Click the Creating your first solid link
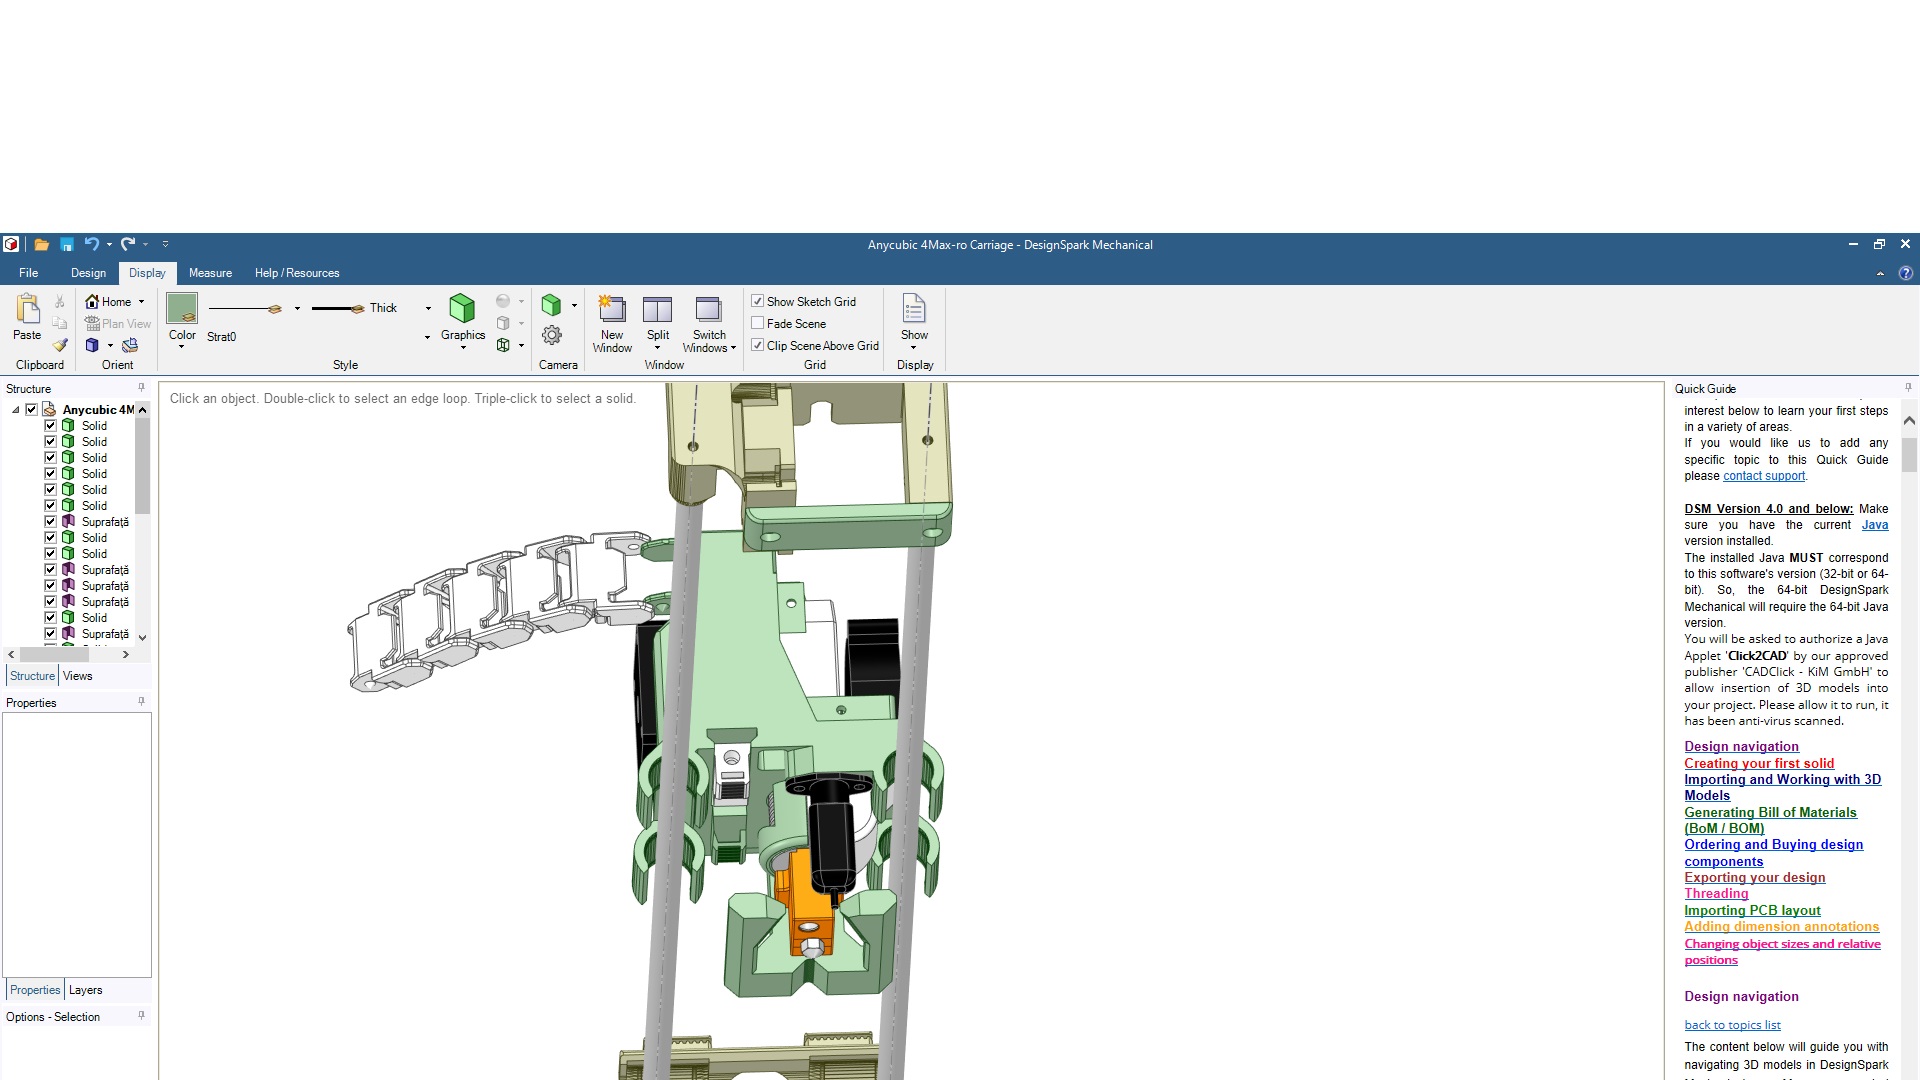Viewport: 1920px width, 1080px height. pyautogui.click(x=1758, y=763)
